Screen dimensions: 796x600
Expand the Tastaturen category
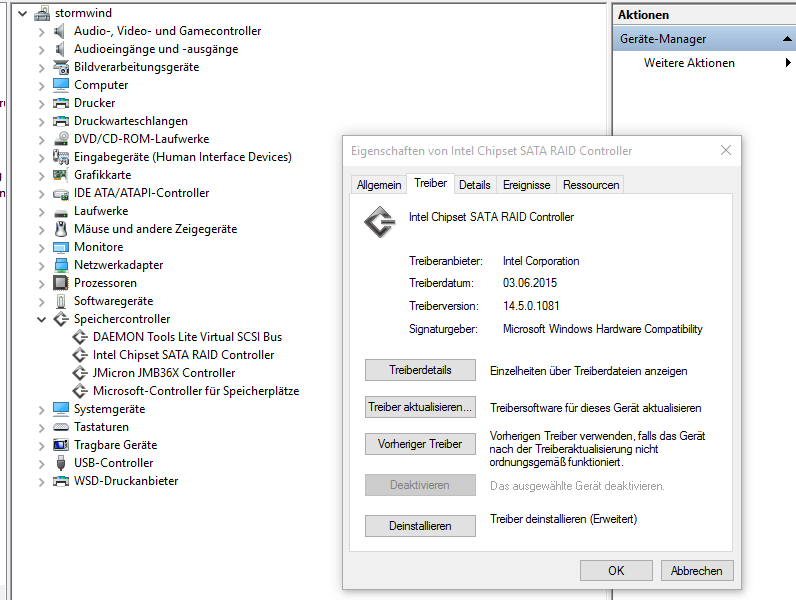[42, 427]
